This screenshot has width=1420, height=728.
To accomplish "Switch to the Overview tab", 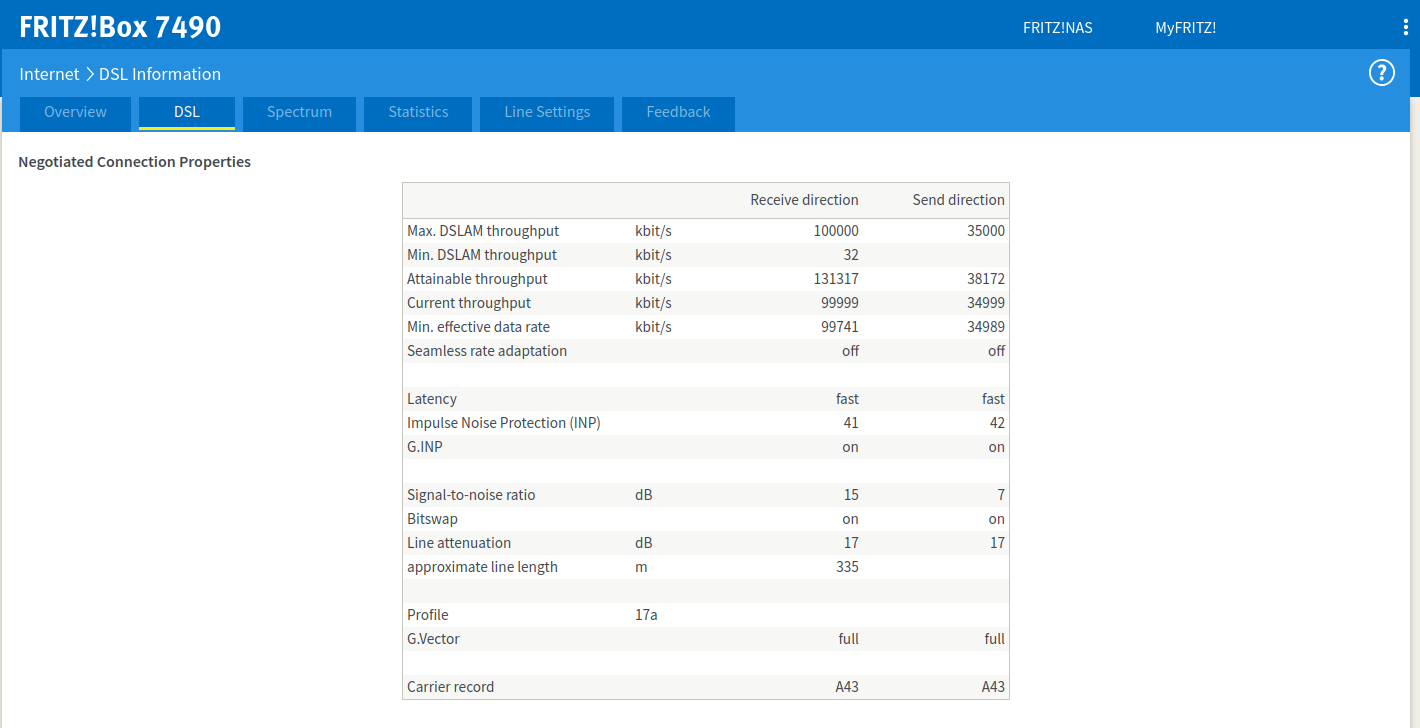I will click(x=75, y=112).
